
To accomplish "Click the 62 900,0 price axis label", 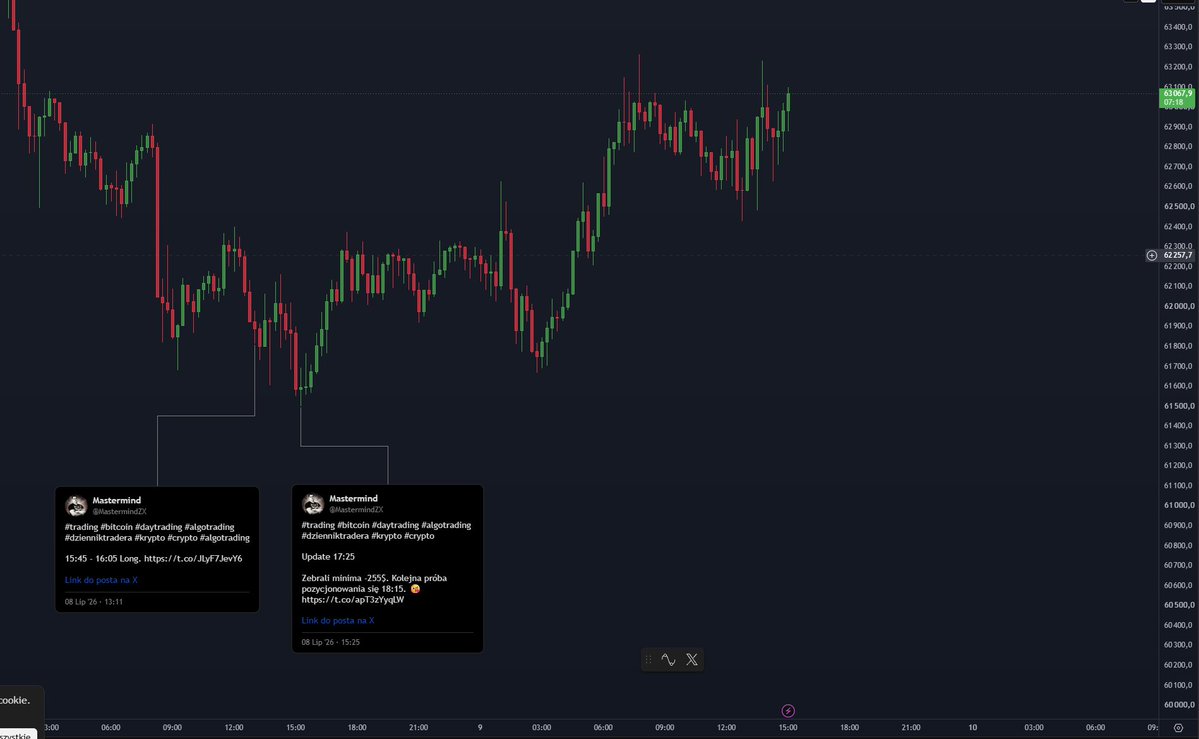I will (x=1178, y=127).
